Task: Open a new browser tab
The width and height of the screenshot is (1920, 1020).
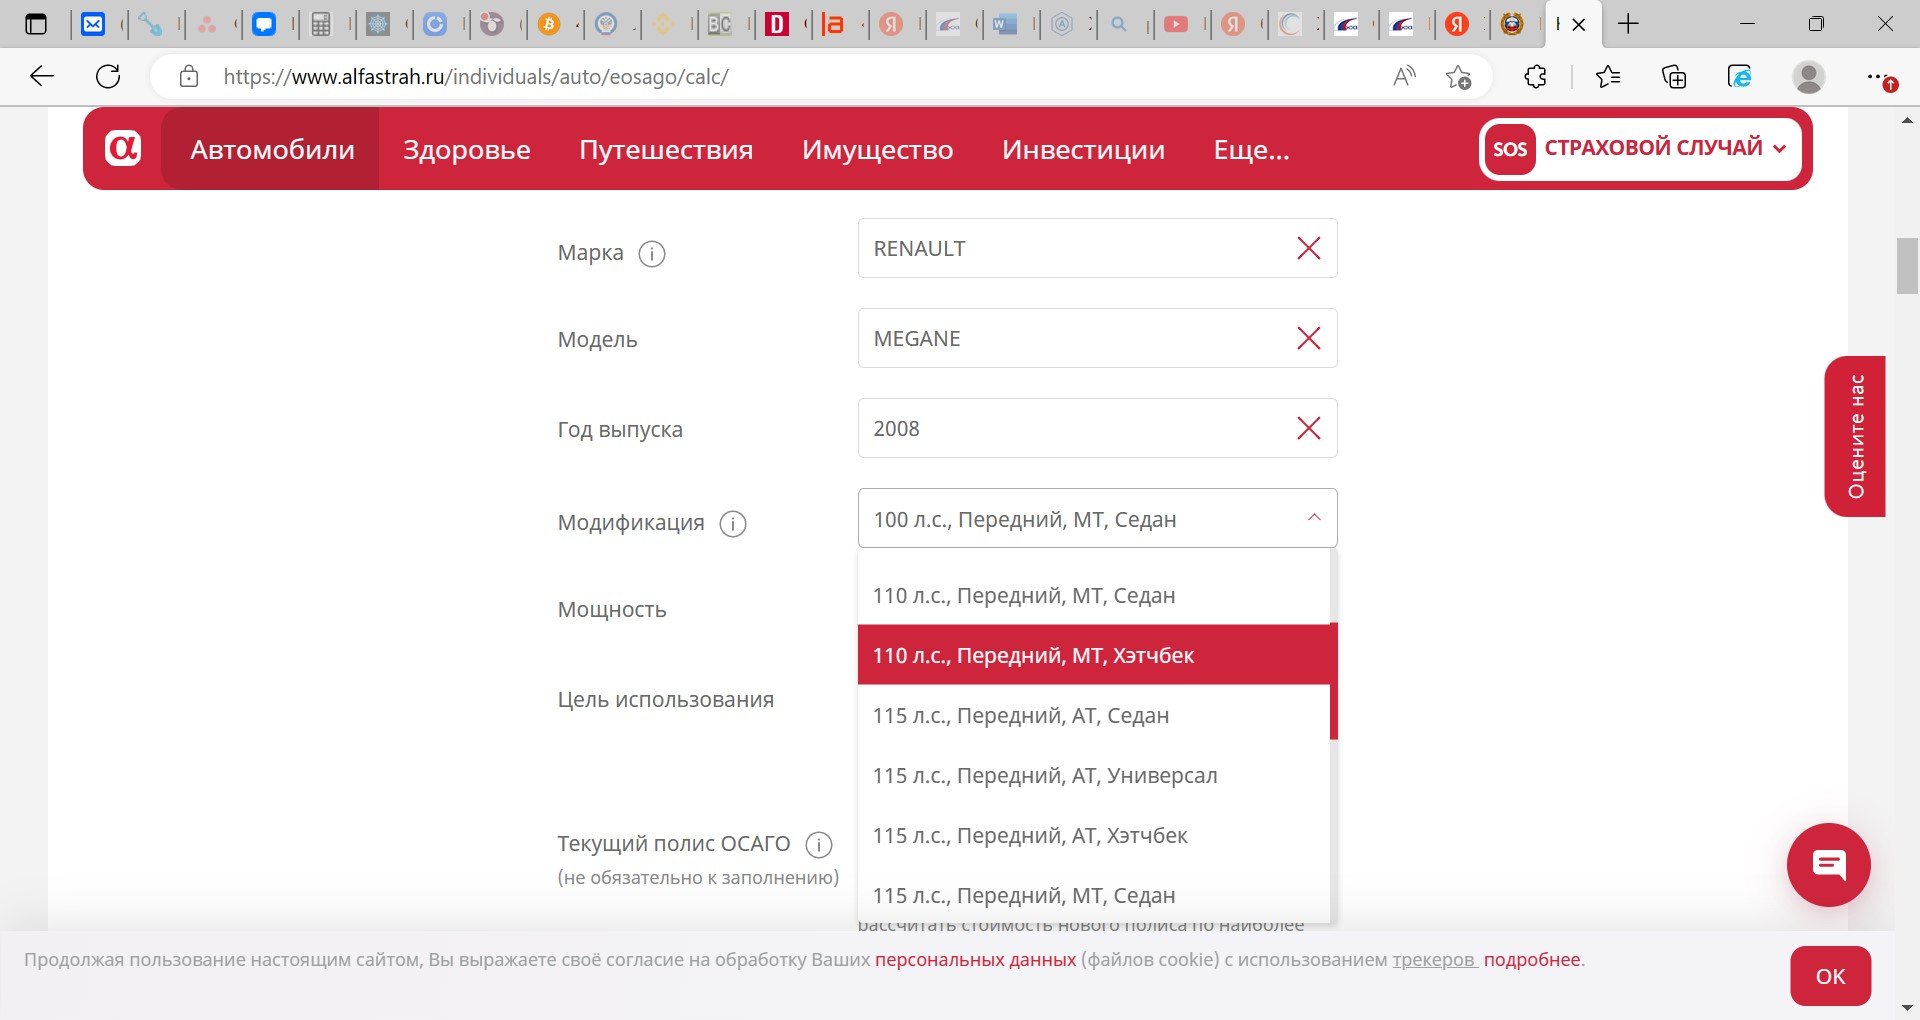Action: [x=1628, y=24]
